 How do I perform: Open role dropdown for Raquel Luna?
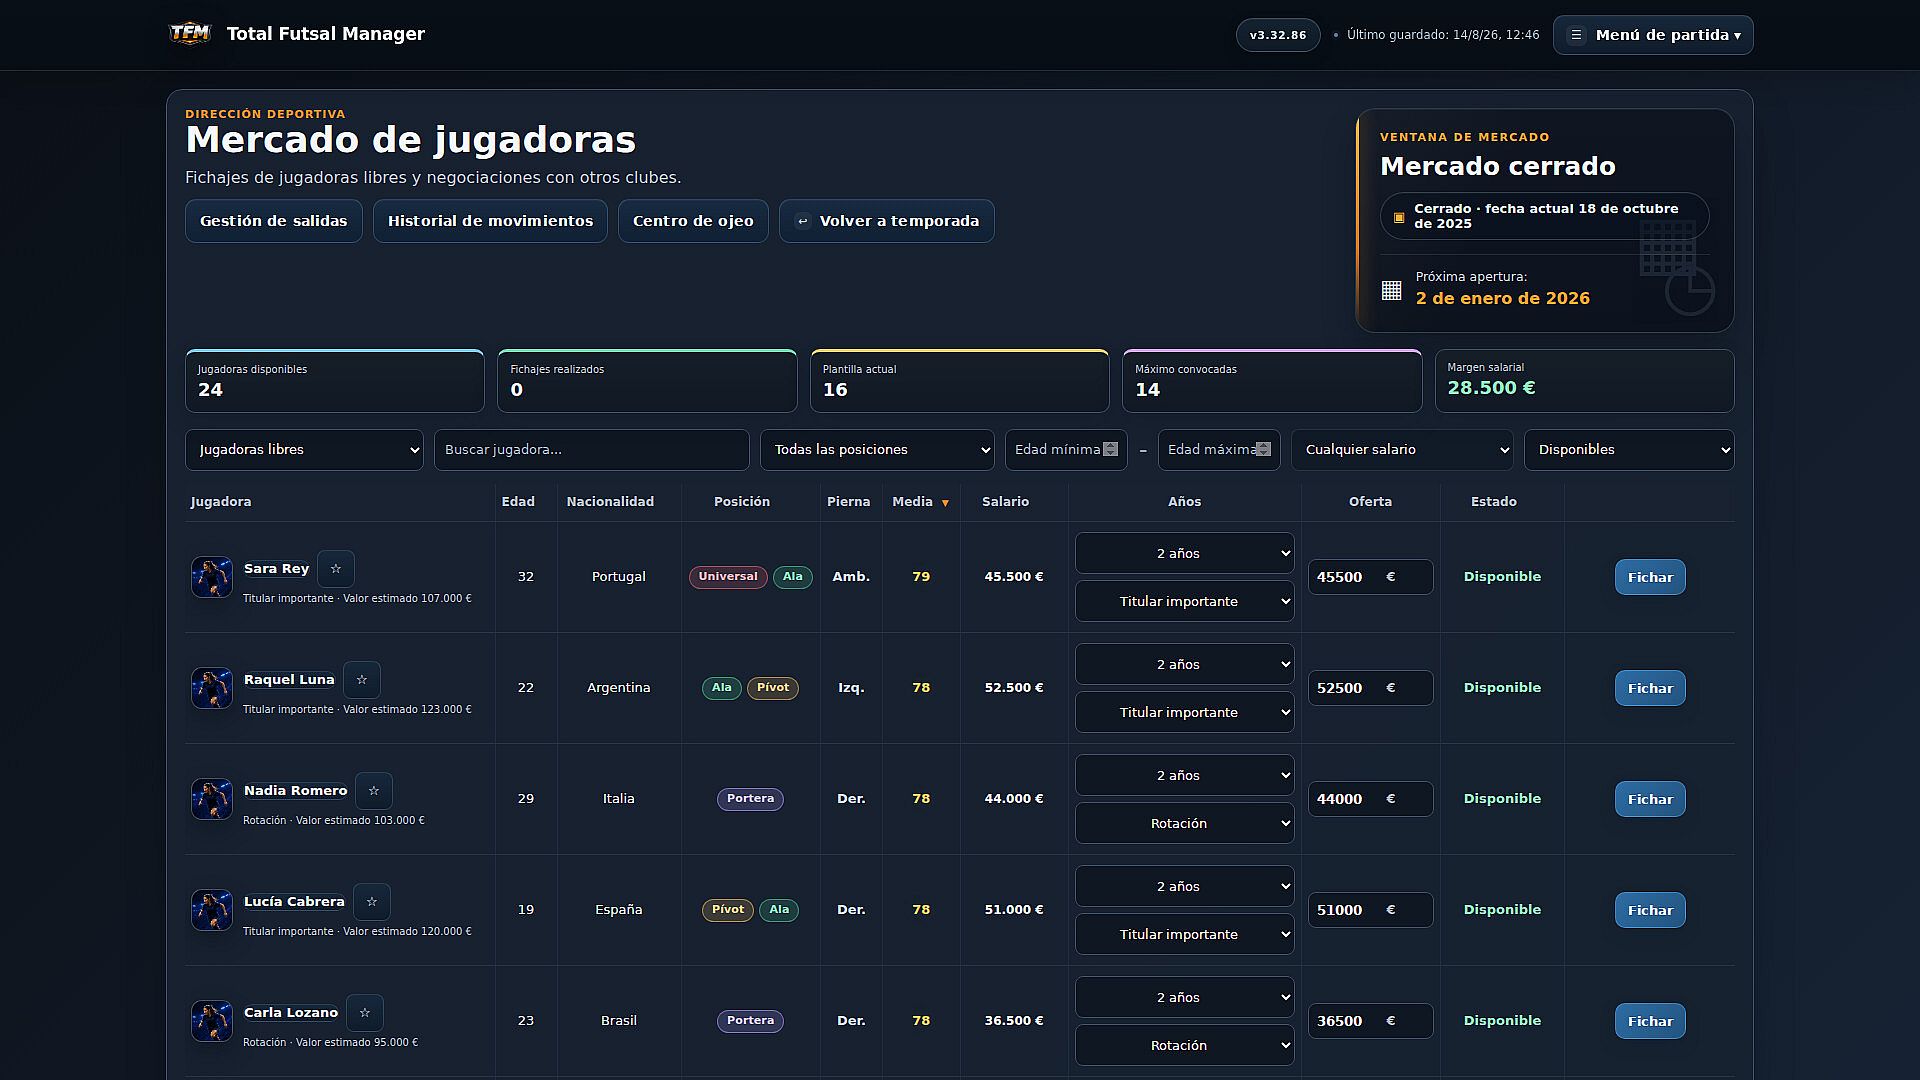pyautogui.click(x=1185, y=712)
